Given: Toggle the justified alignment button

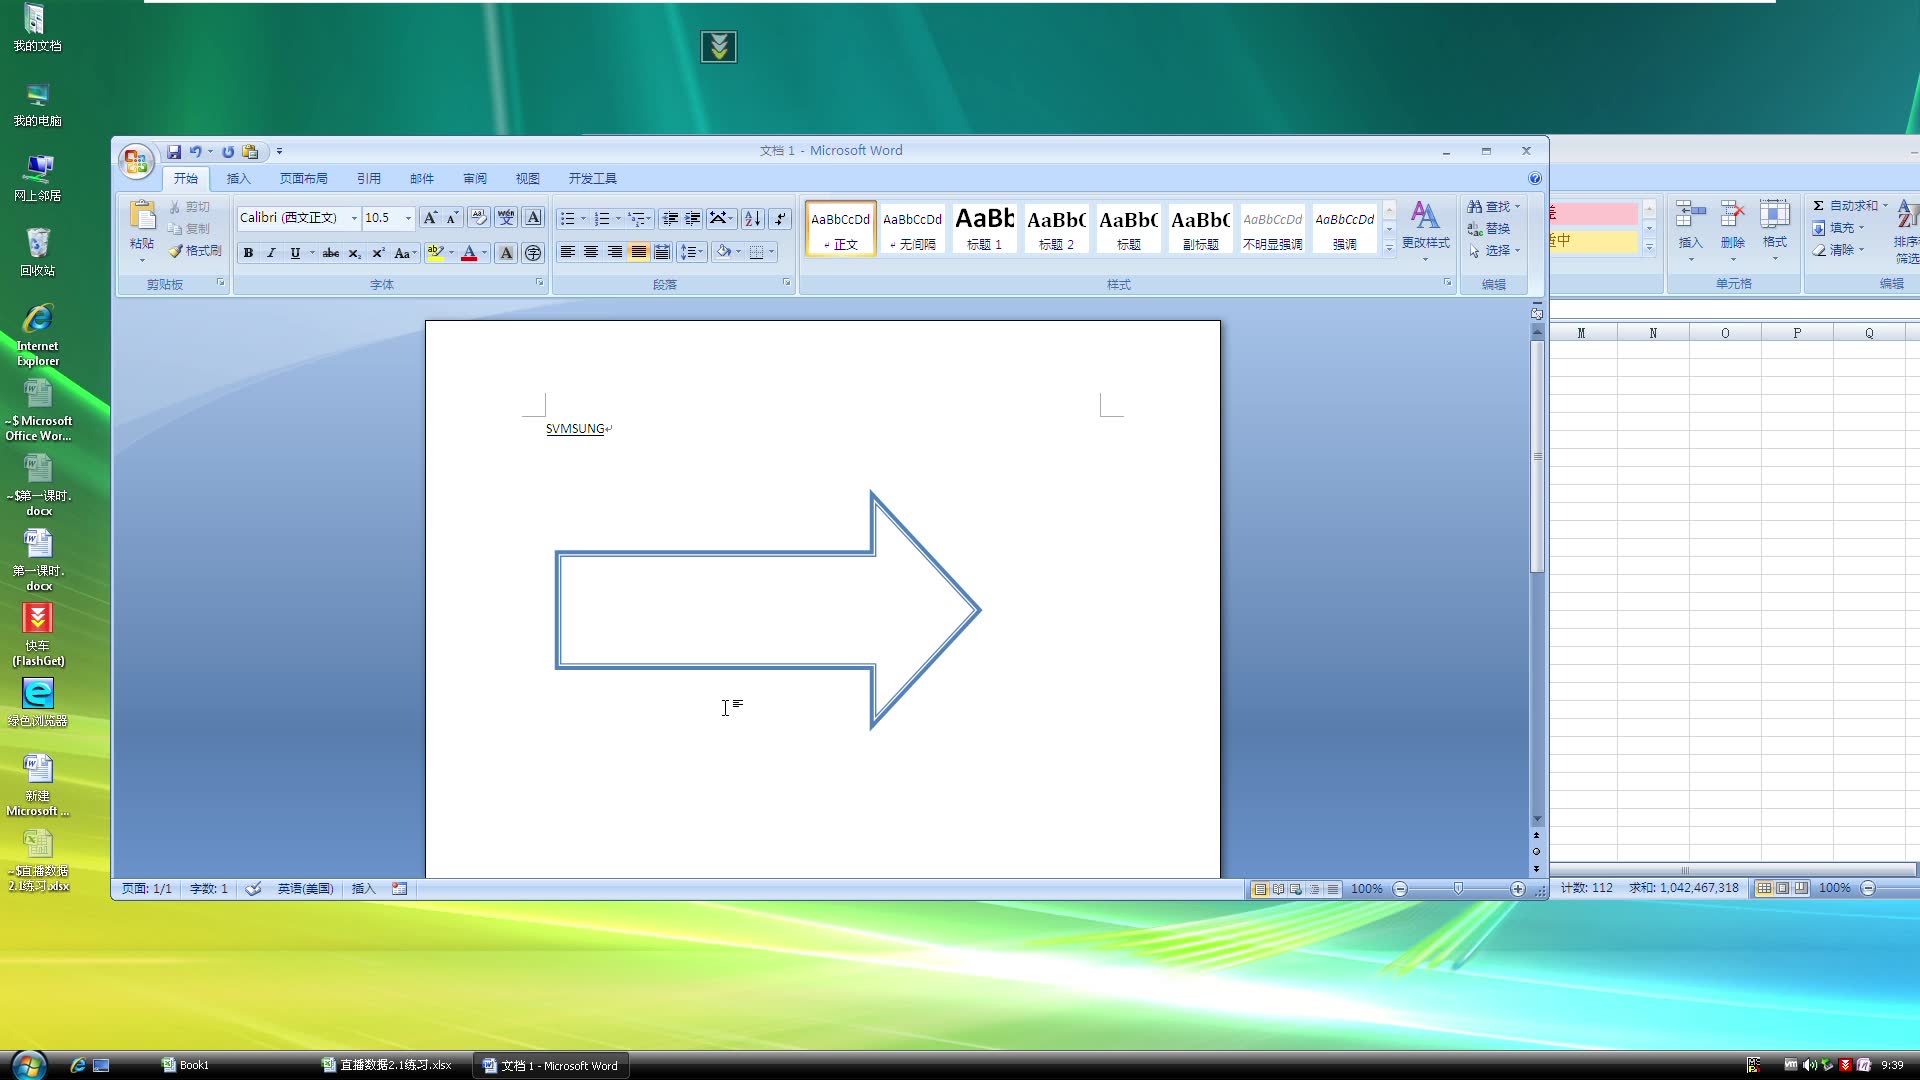Looking at the screenshot, I should point(638,252).
